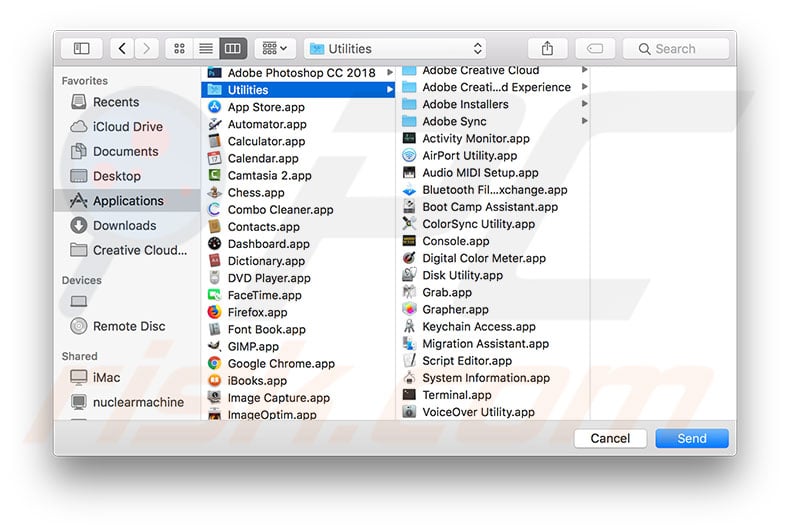Click the Grapher.app file name
Screen dimensions: 790x532
pyautogui.click(x=455, y=309)
